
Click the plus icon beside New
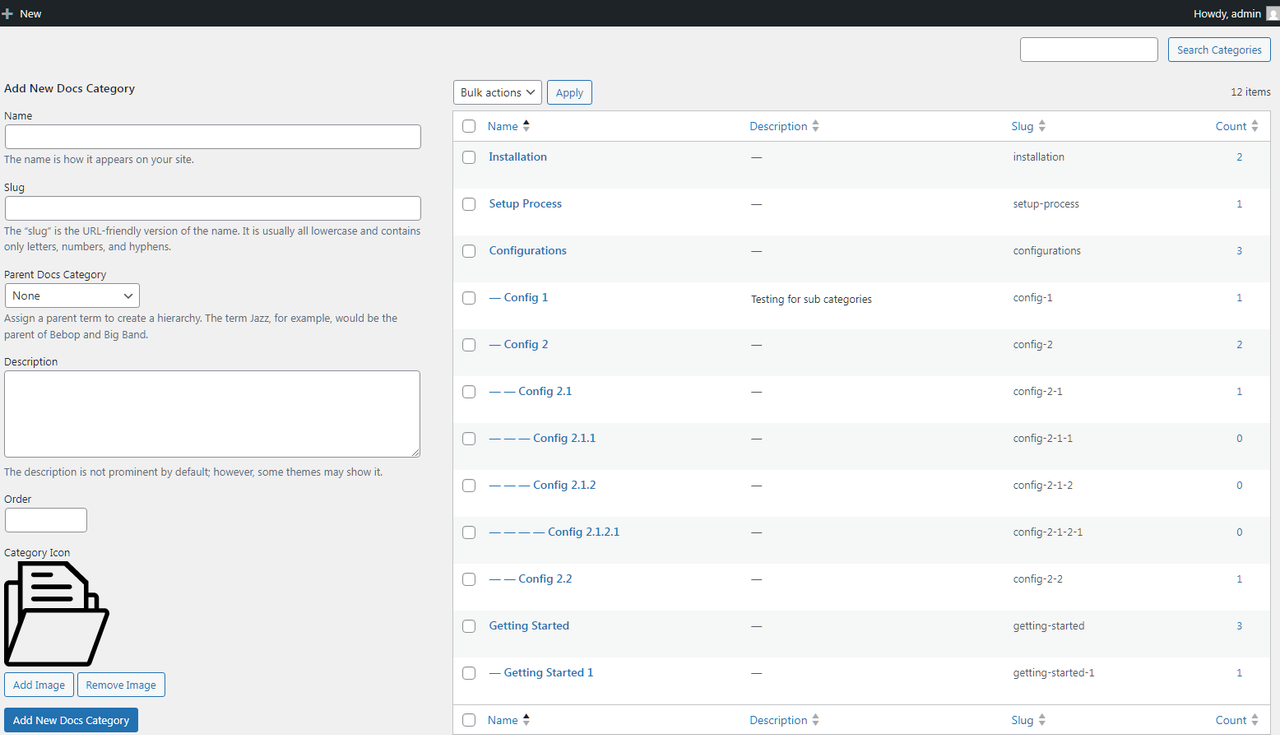tap(8, 13)
